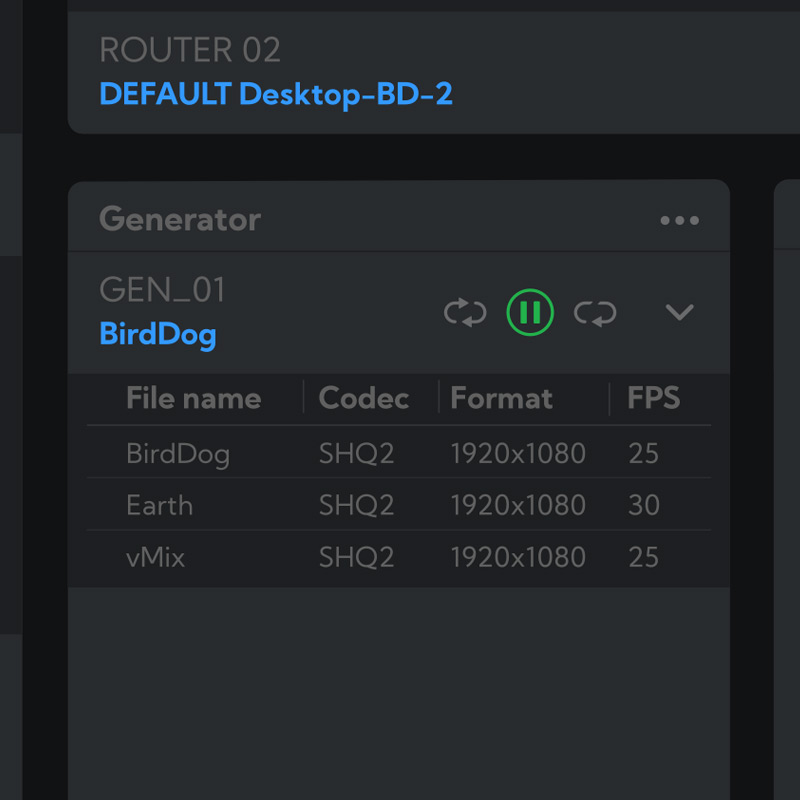Click the Format column header
The height and width of the screenshot is (800, 800).
[502, 398]
